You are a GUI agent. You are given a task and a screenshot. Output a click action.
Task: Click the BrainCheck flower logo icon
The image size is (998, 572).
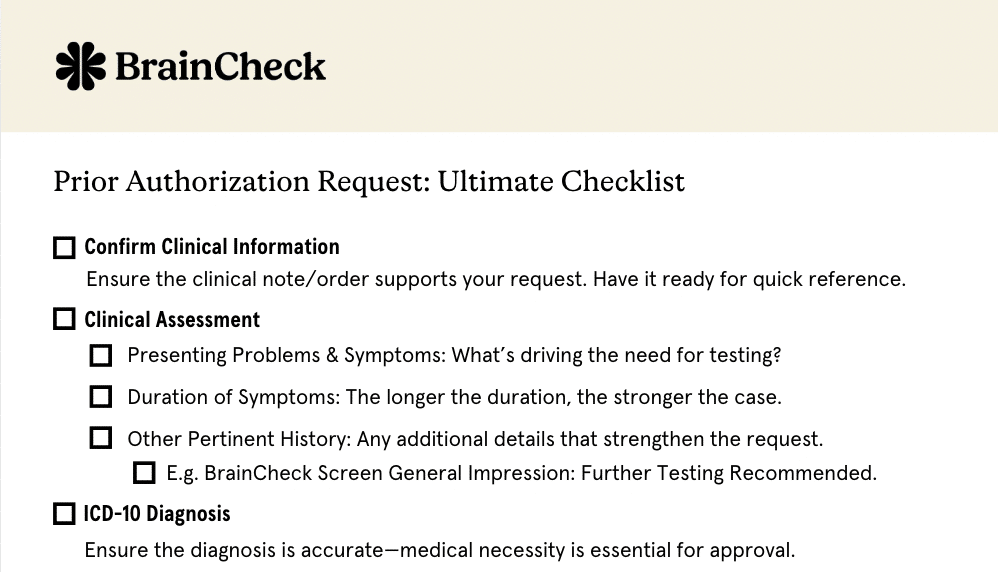pos(80,66)
